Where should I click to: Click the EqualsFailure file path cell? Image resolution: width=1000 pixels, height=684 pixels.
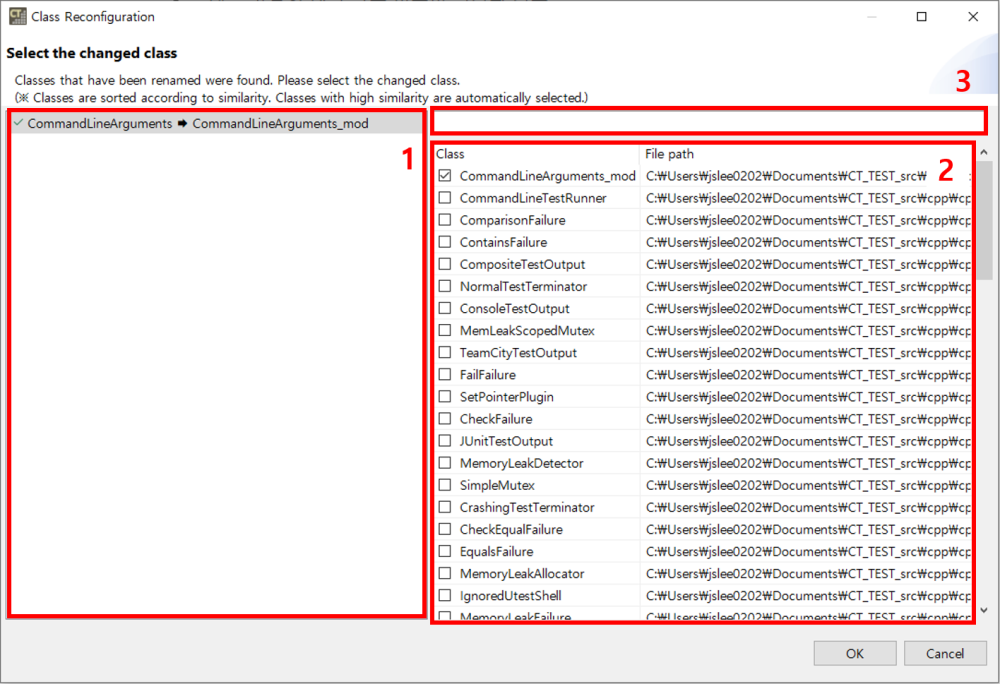[805, 551]
